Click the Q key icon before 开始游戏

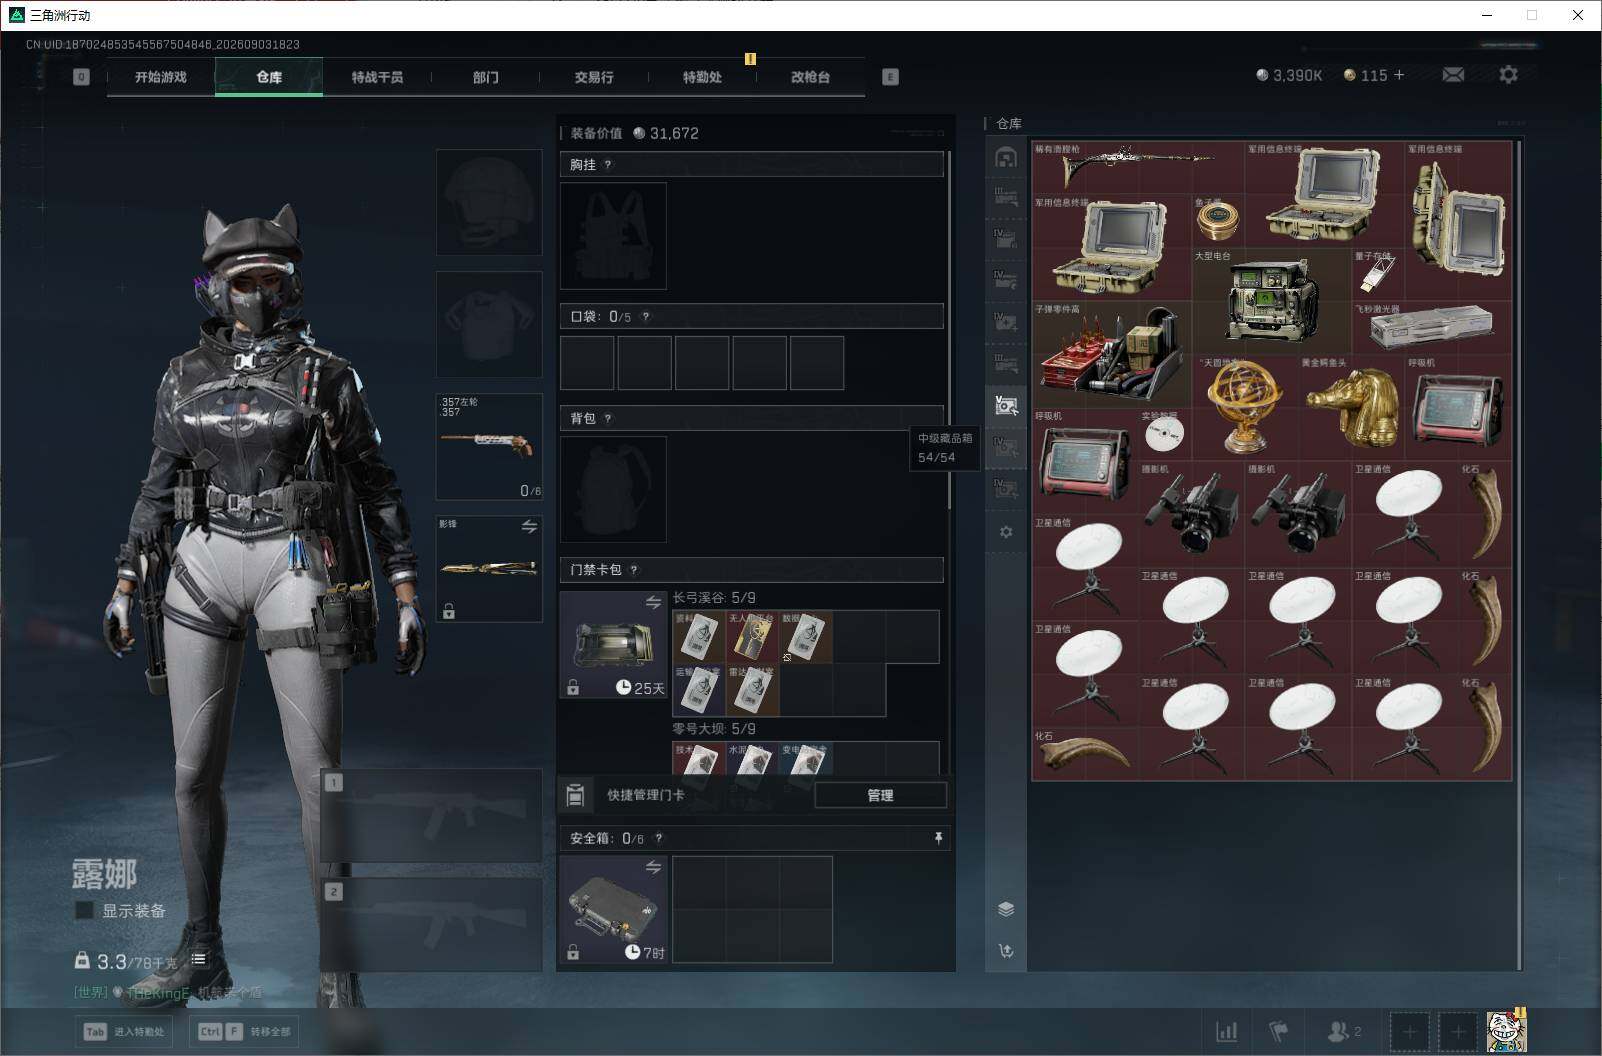coord(82,77)
